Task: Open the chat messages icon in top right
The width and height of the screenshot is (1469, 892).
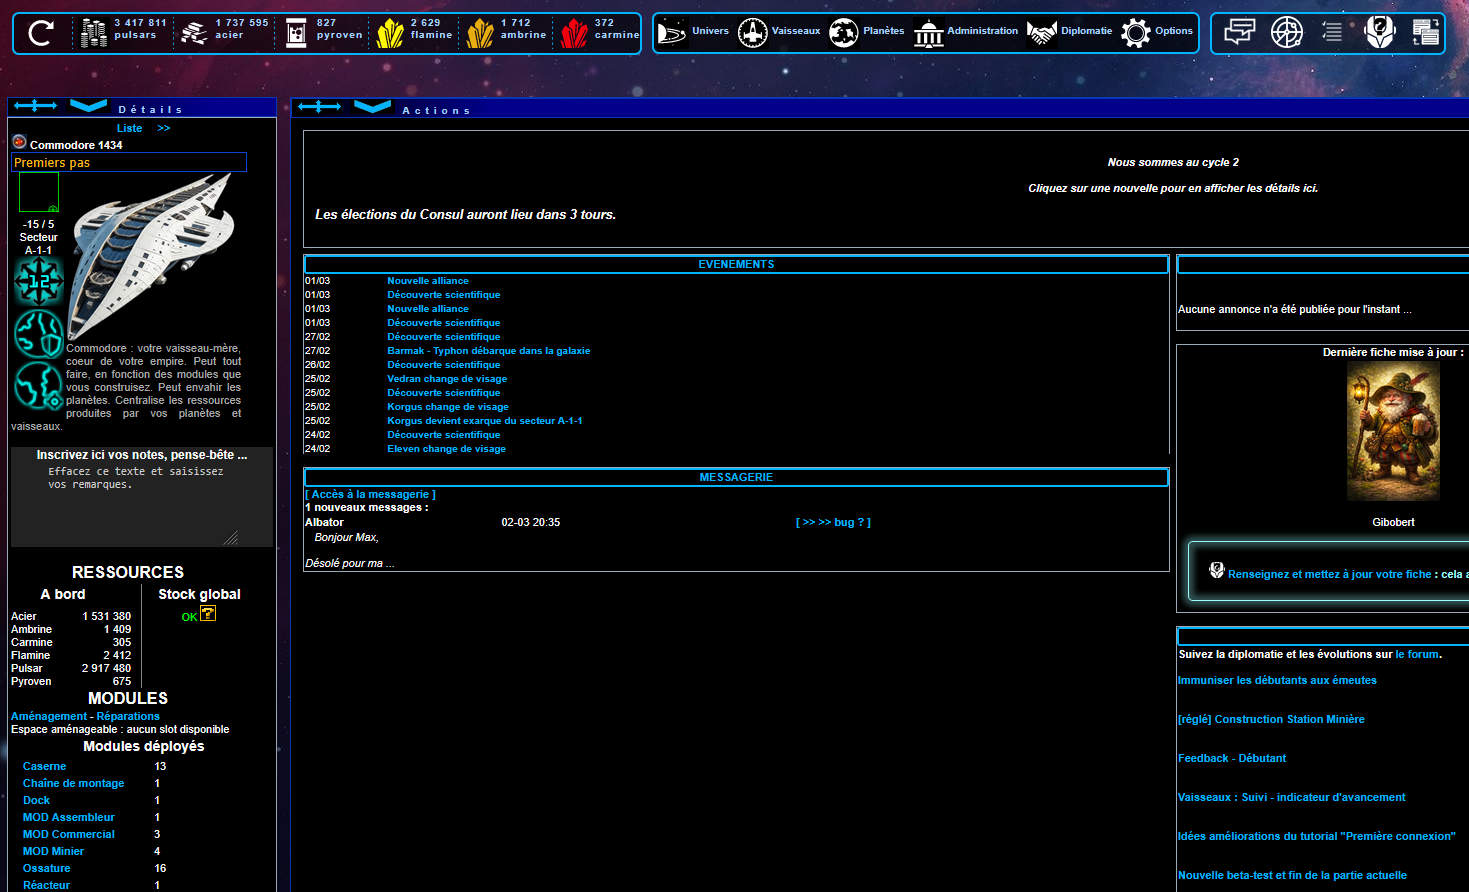Action: (1239, 33)
